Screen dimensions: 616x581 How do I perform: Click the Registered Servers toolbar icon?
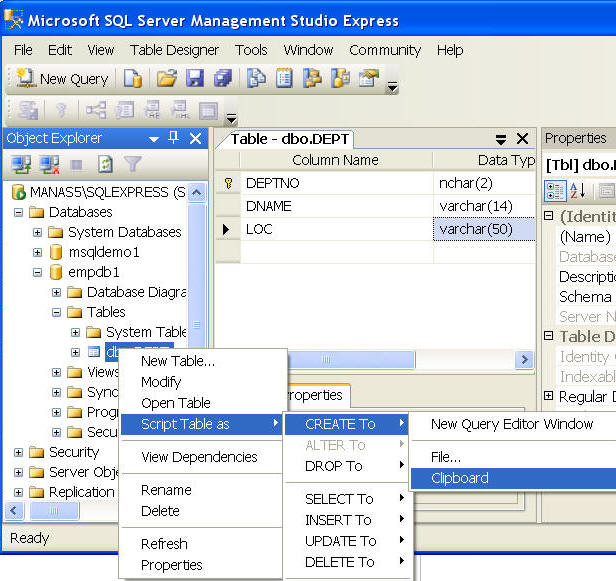coord(256,78)
